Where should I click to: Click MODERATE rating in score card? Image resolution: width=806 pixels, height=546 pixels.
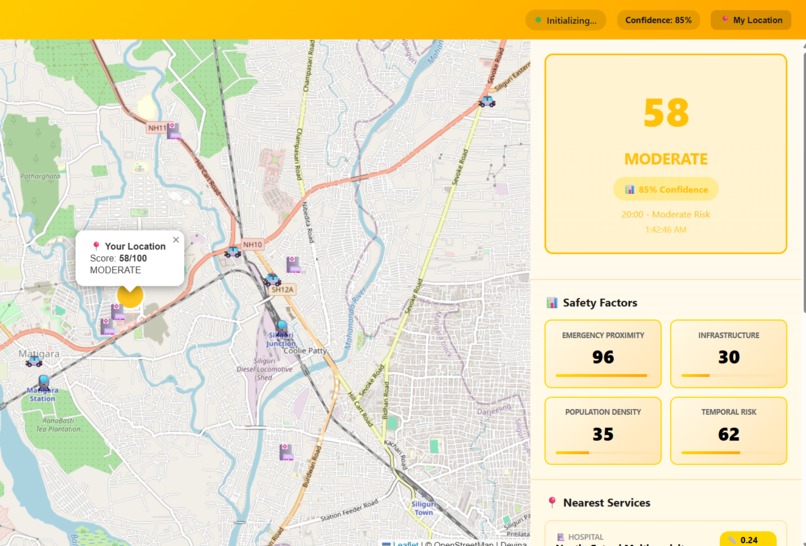(666, 159)
